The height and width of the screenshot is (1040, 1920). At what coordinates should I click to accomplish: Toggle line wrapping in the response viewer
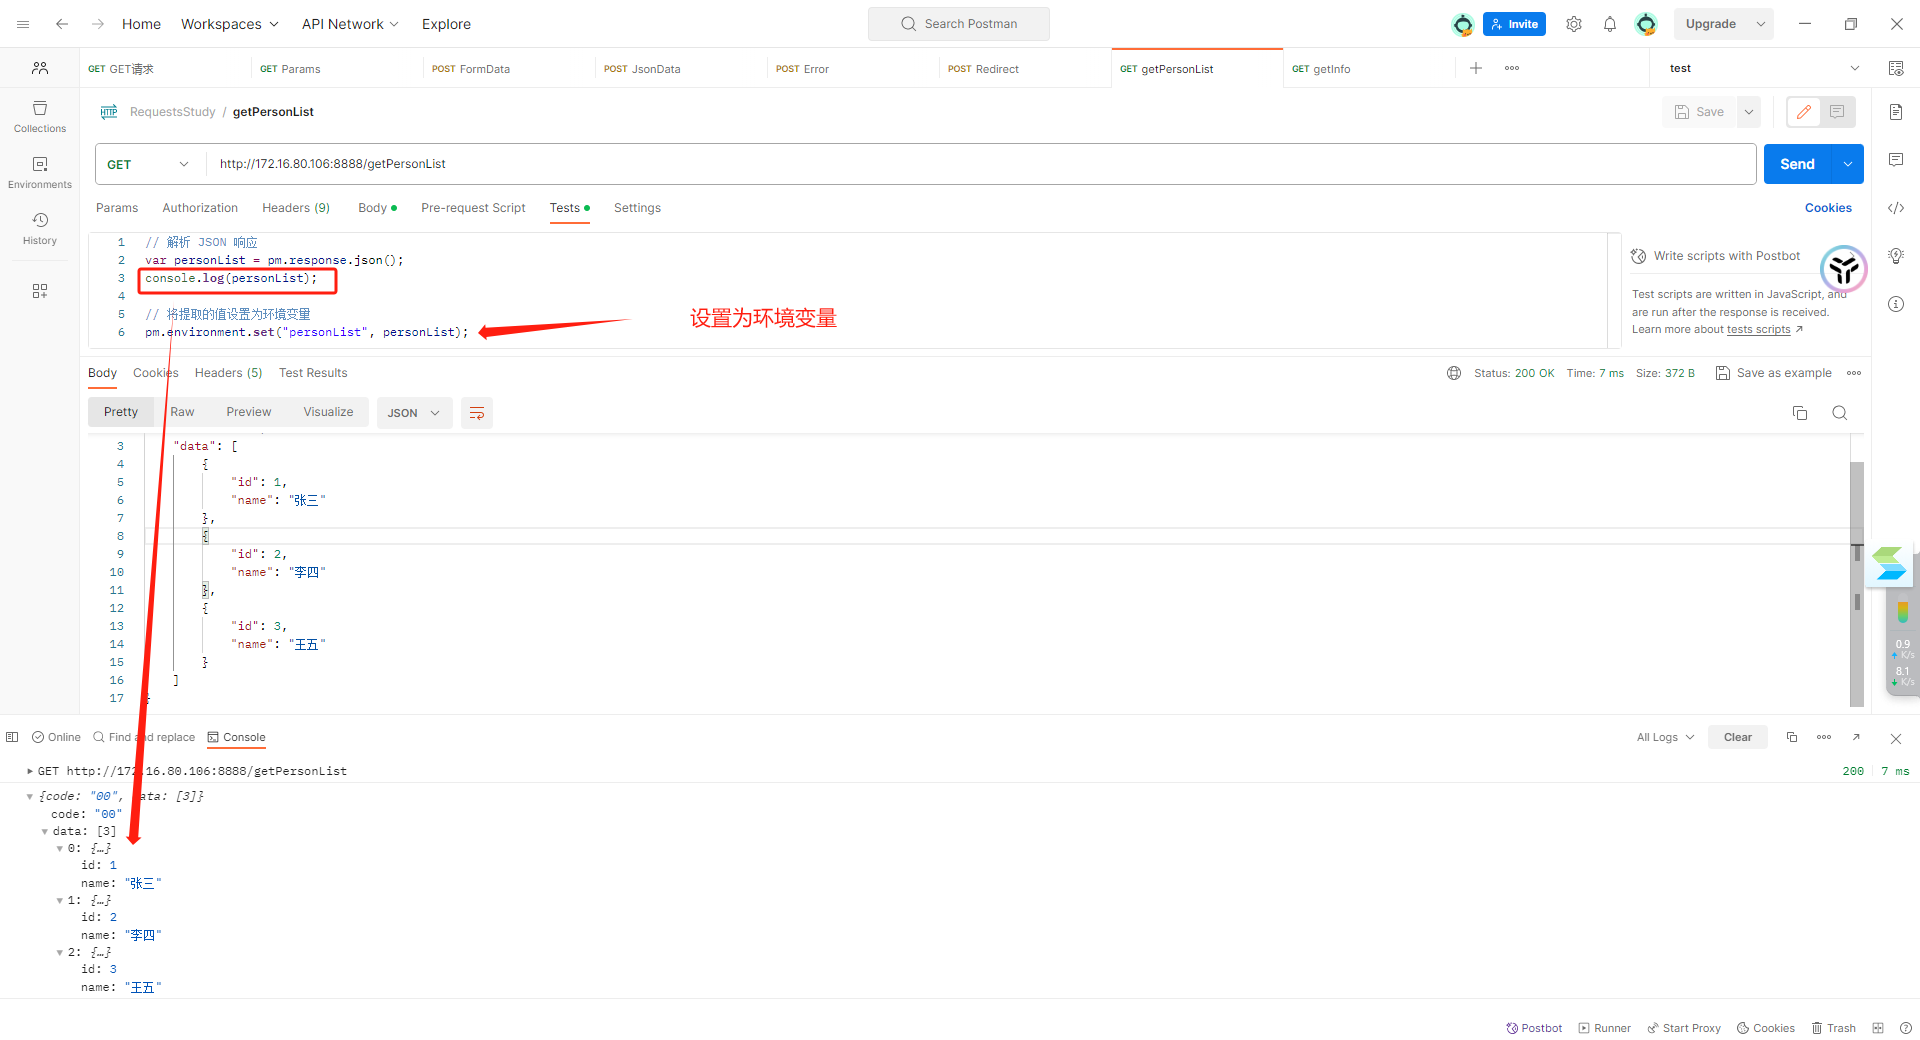pyautogui.click(x=476, y=412)
